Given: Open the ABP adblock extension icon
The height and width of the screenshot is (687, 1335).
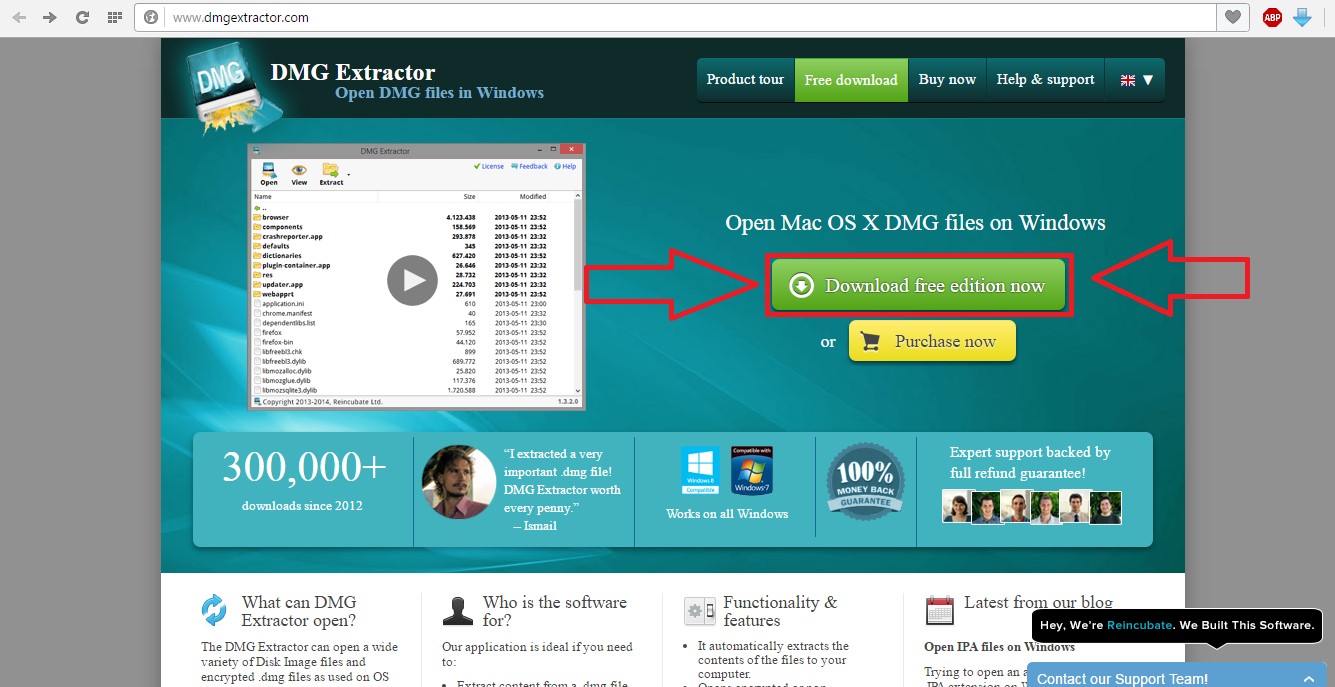Looking at the screenshot, I should (x=1272, y=17).
